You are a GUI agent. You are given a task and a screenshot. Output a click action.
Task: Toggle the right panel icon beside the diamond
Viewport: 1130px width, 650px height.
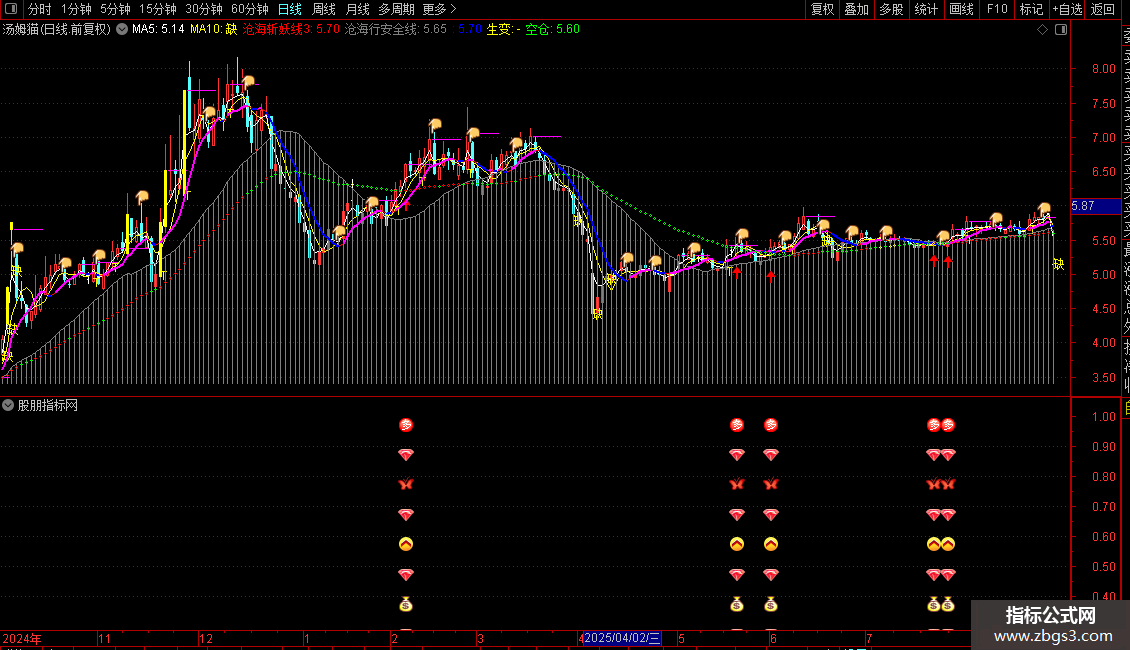1061,30
